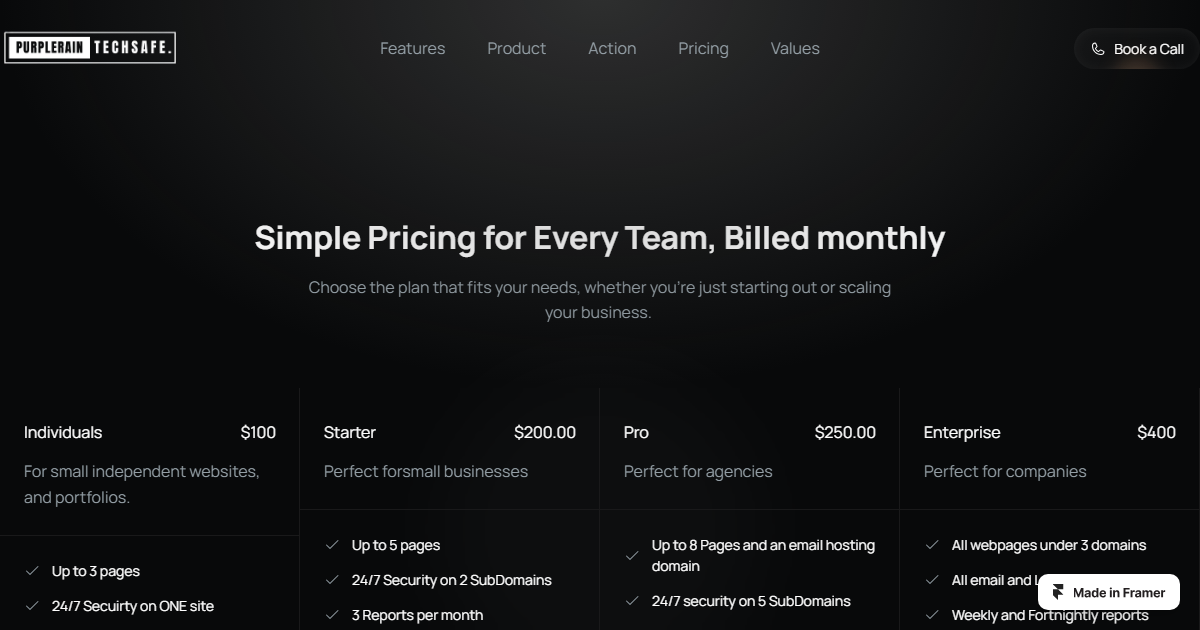This screenshot has height=630, width=1200.
Task: Click the $400 Enterprise price label
Action: click(1156, 432)
